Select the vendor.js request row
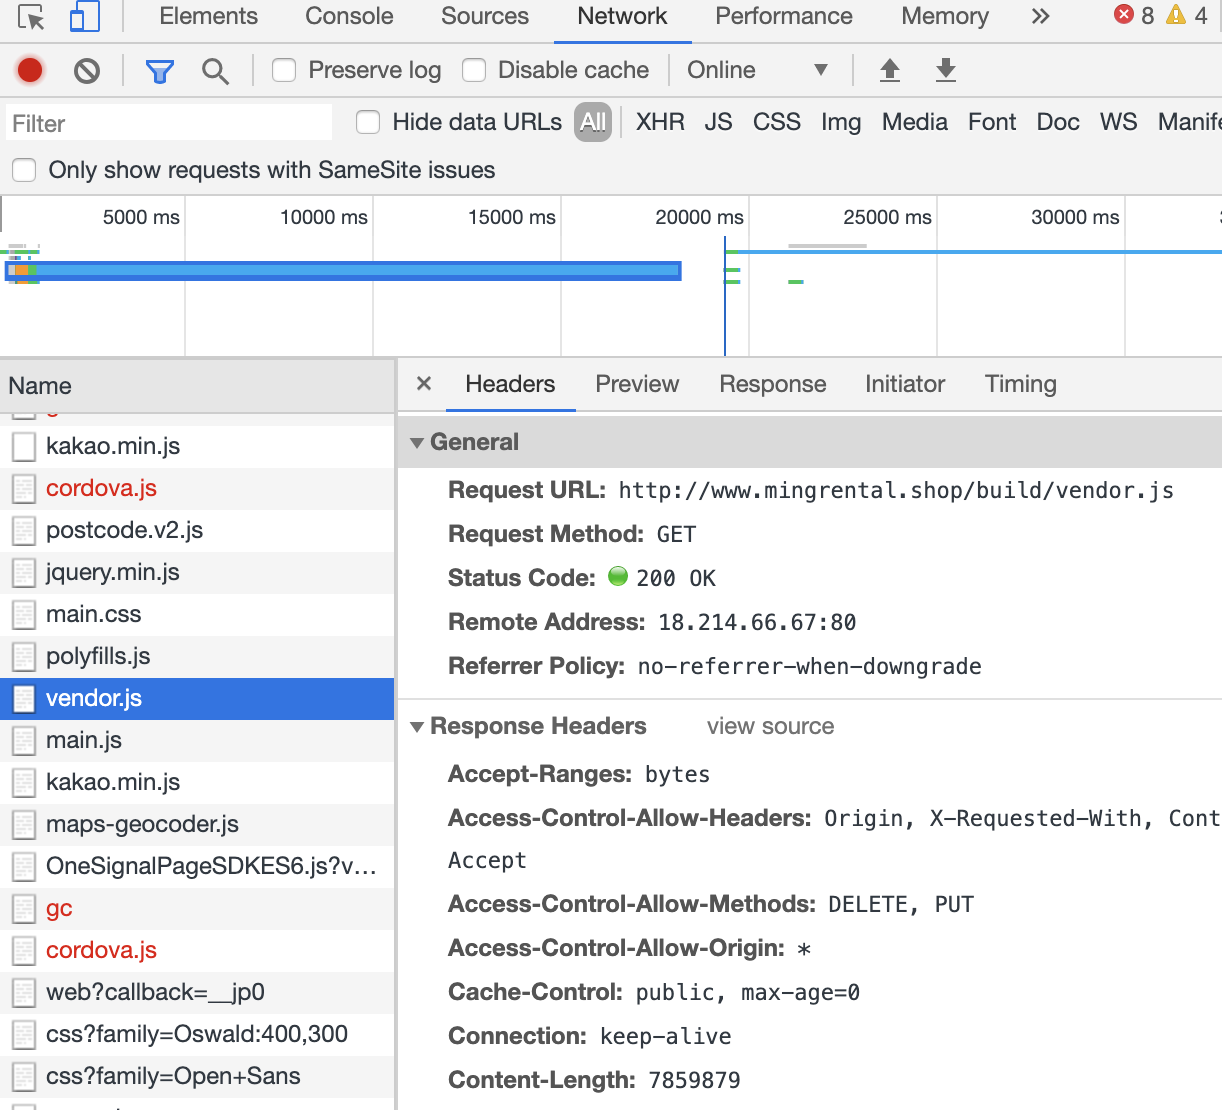This screenshot has width=1222, height=1110. pos(197,698)
